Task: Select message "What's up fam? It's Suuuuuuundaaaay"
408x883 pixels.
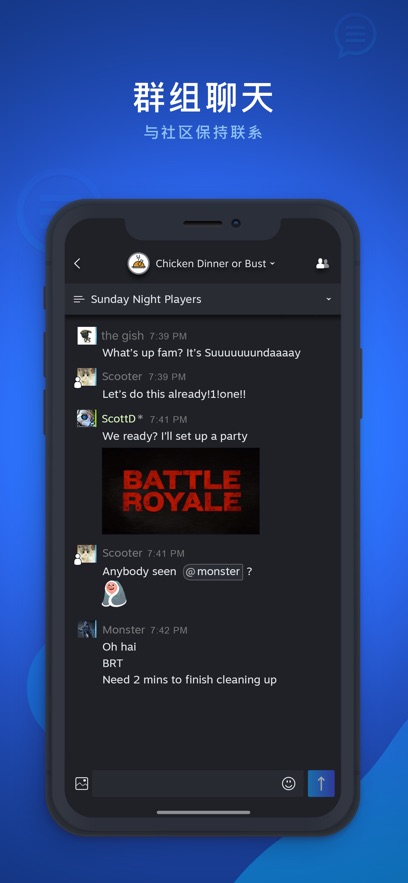Action: [x=201, y=353]
